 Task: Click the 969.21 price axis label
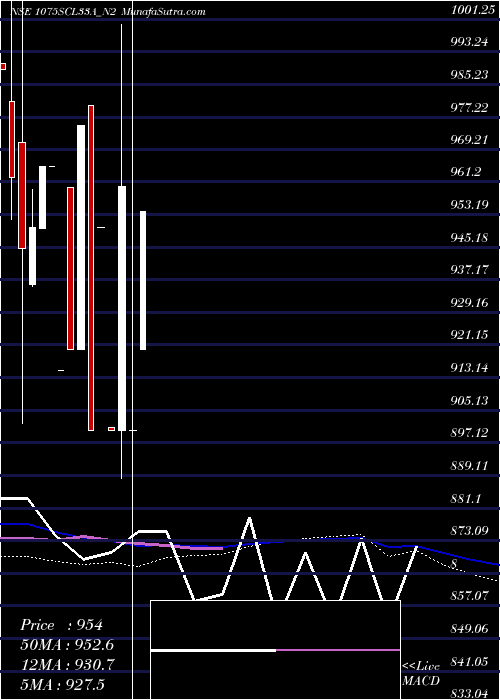coord(471,140)
